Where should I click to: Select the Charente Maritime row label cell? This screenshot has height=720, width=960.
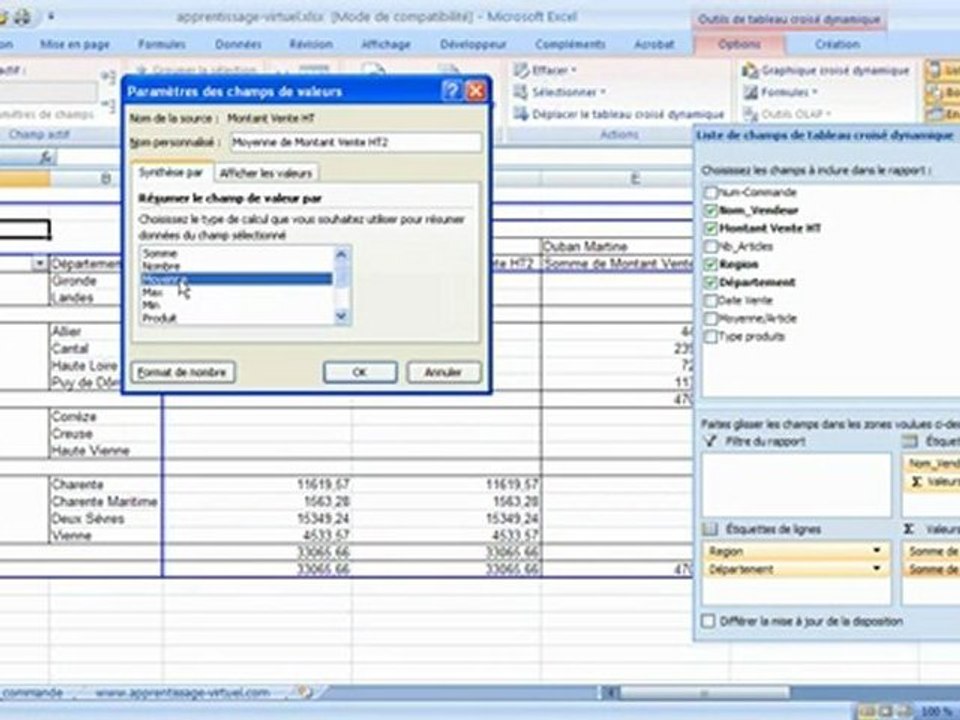point(105,501)
